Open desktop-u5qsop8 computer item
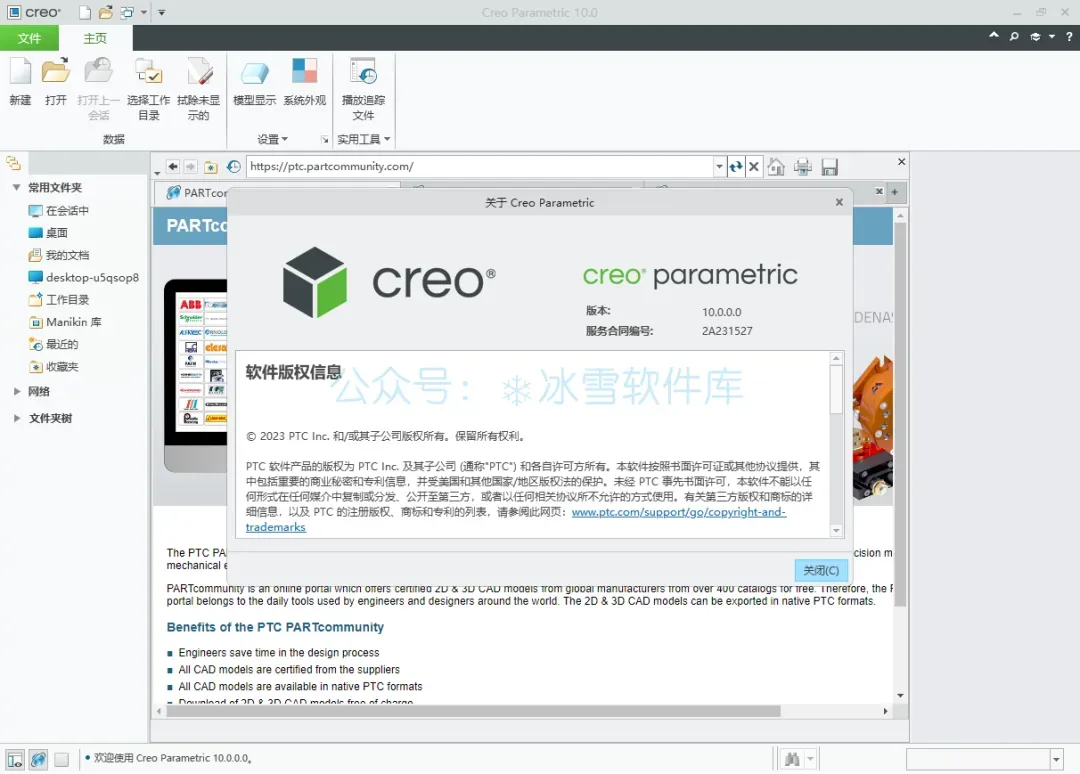The image size is (1080, 774). (x=83, y=278)
